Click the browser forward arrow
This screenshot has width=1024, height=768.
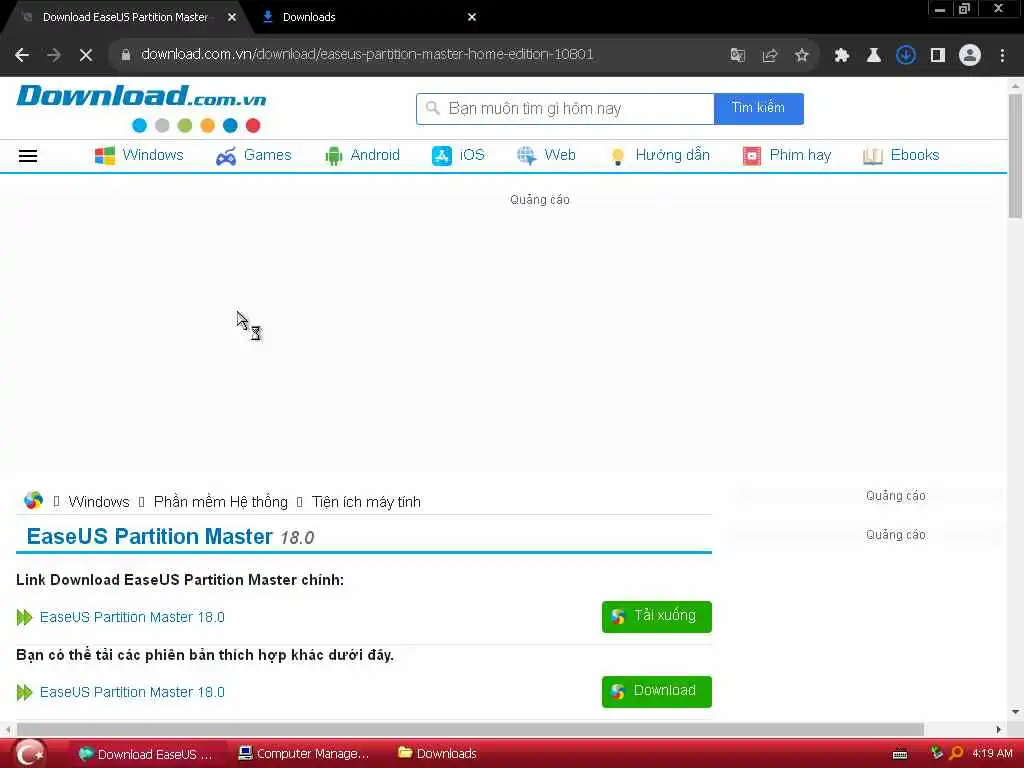pos(54,55)
